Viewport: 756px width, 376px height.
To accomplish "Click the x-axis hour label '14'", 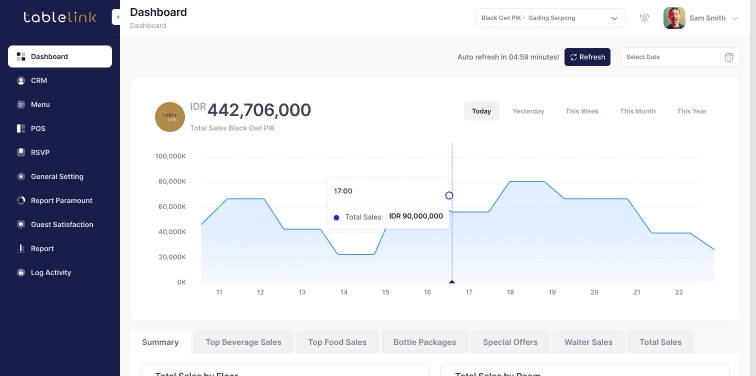I will [x=344, y=292].
